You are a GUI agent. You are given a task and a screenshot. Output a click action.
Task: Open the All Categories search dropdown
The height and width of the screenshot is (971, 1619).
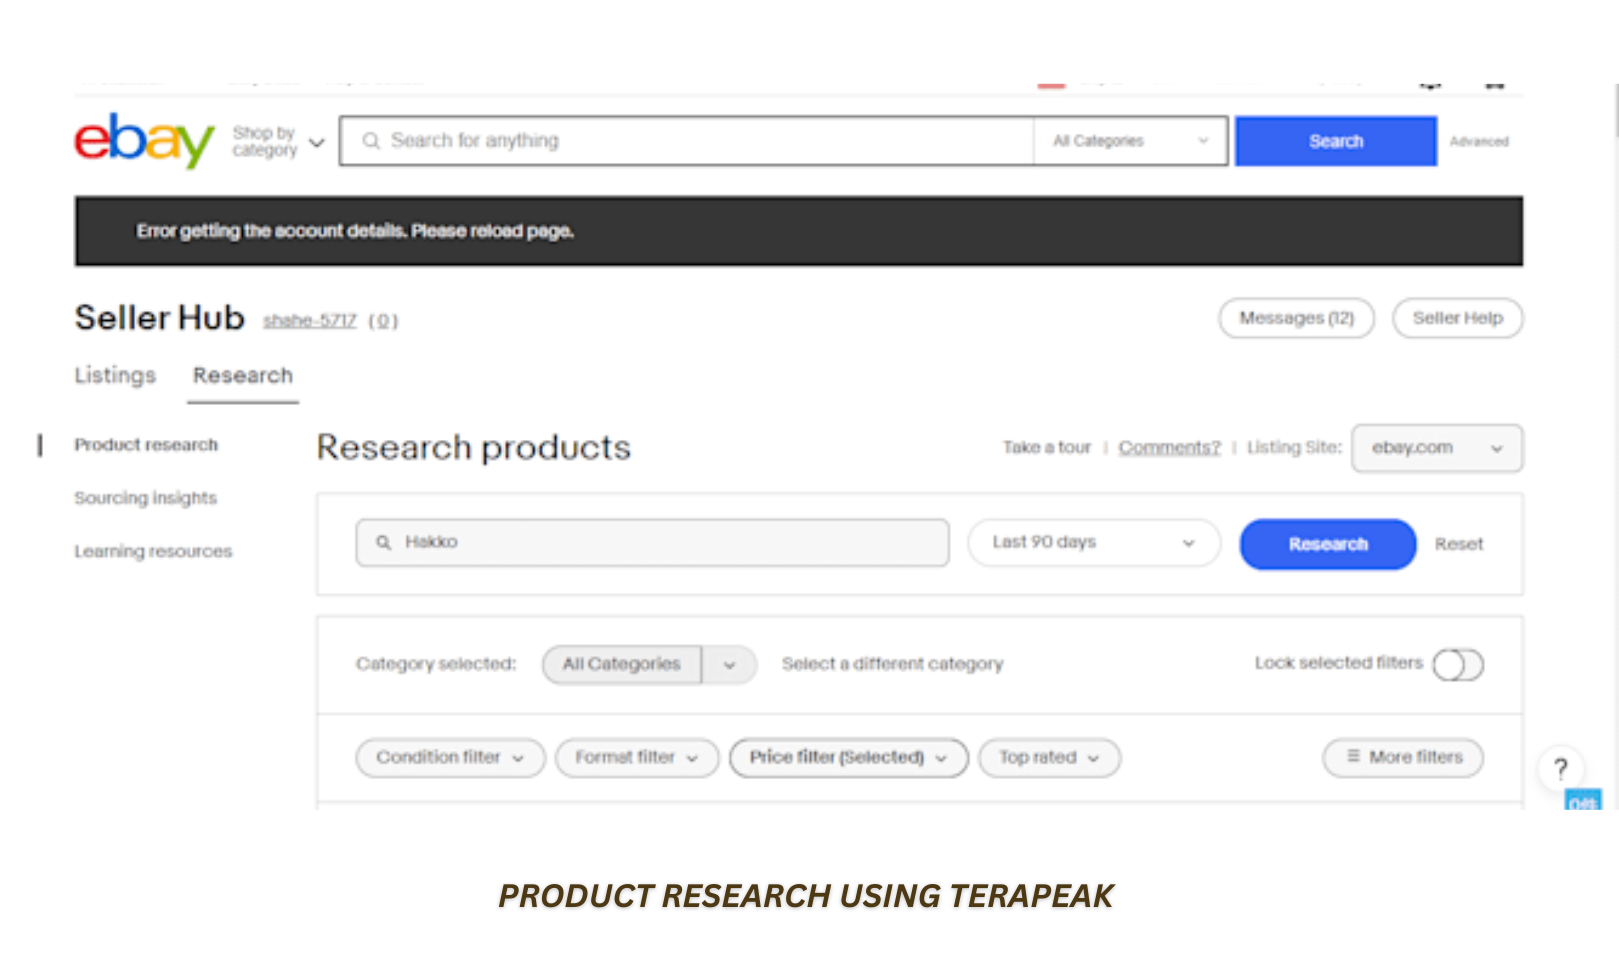click(1130, 141)
